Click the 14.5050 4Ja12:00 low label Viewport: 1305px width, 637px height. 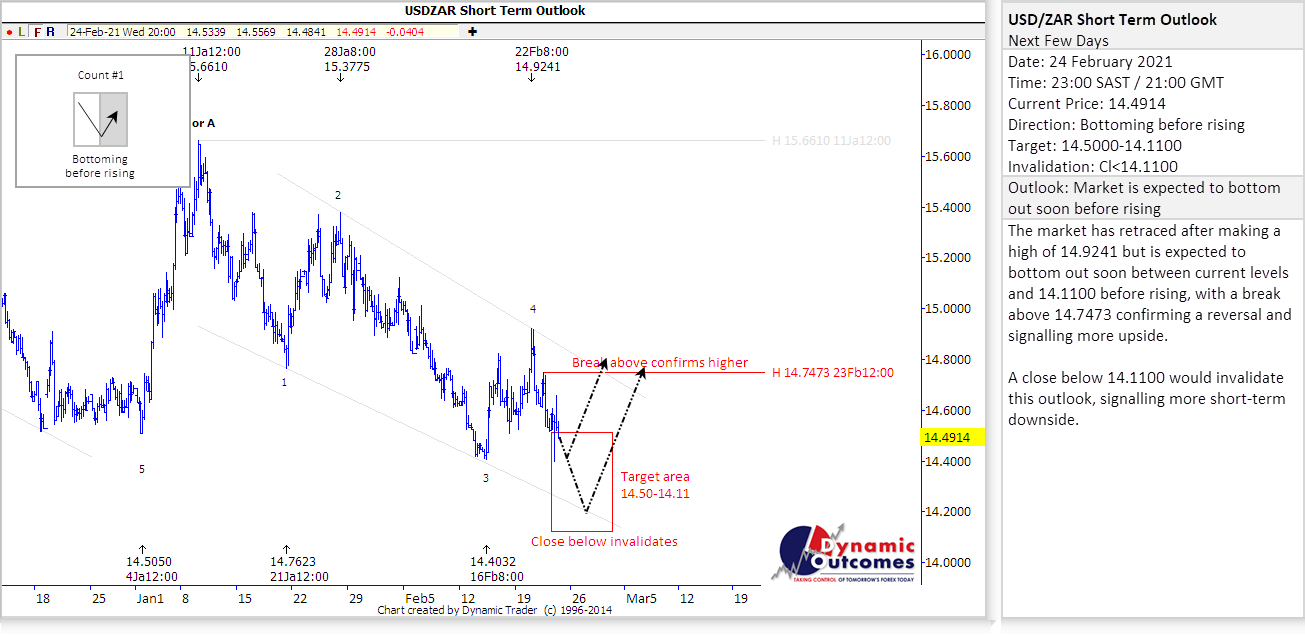pyautogui.click(x=152, y=569)
